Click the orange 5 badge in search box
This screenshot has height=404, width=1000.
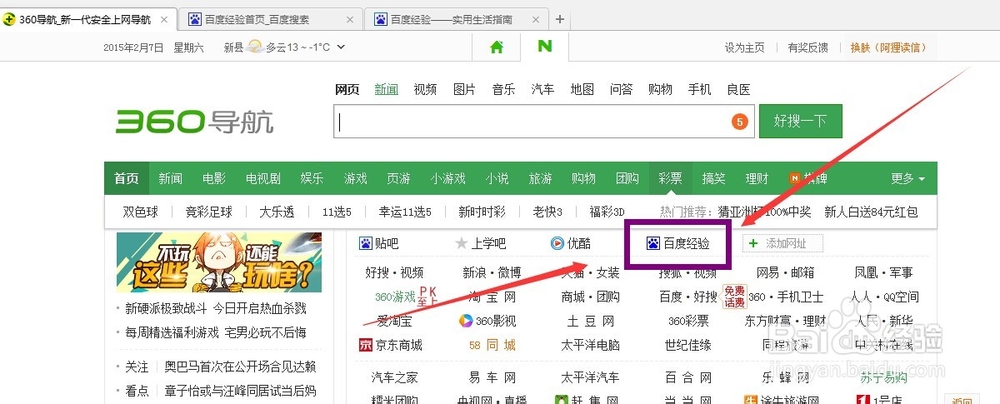[739, 121]
